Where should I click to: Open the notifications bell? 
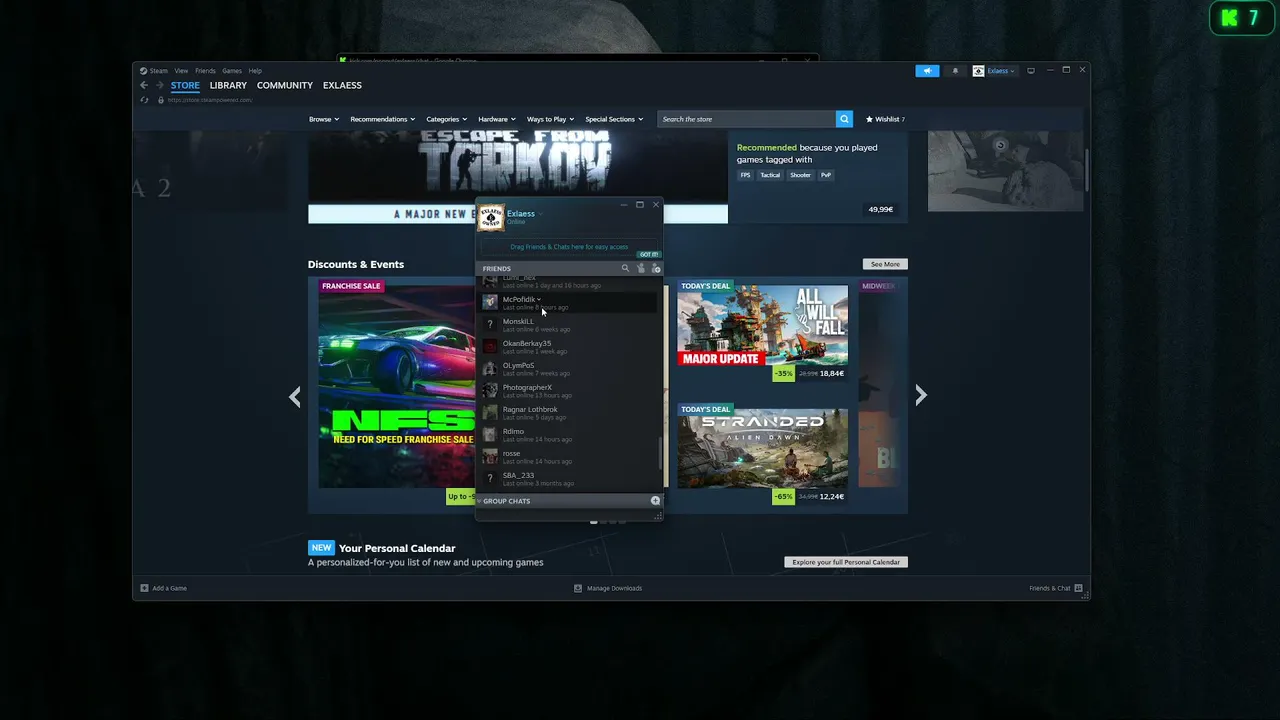tap(954, 71)
